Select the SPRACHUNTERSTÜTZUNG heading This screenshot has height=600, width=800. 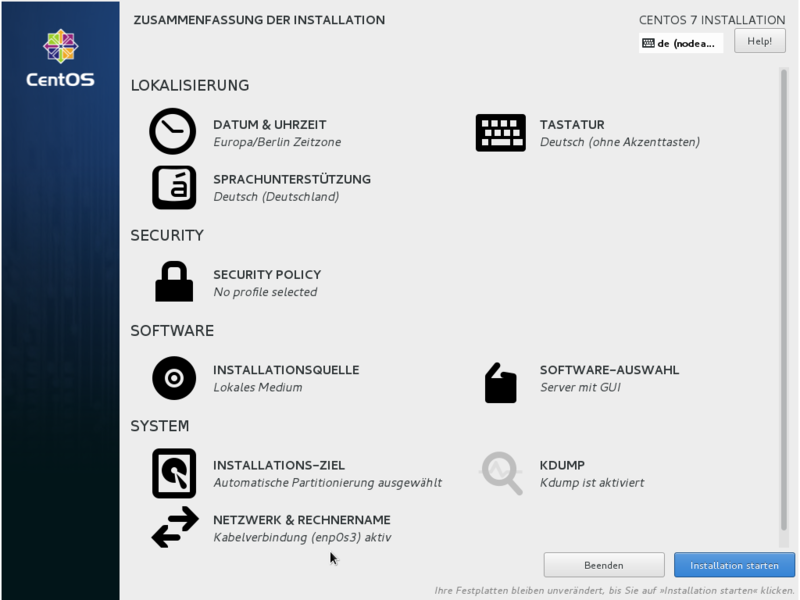coord(292,179)
